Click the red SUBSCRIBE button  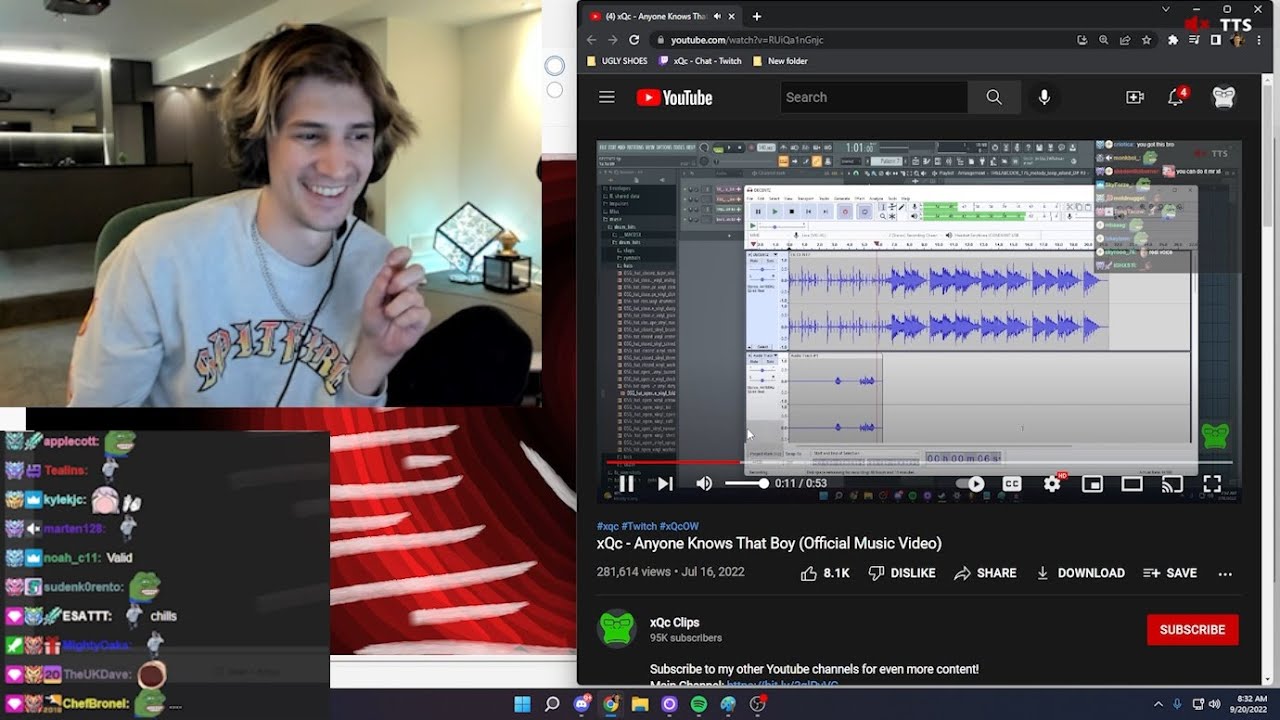(1192, 630)
